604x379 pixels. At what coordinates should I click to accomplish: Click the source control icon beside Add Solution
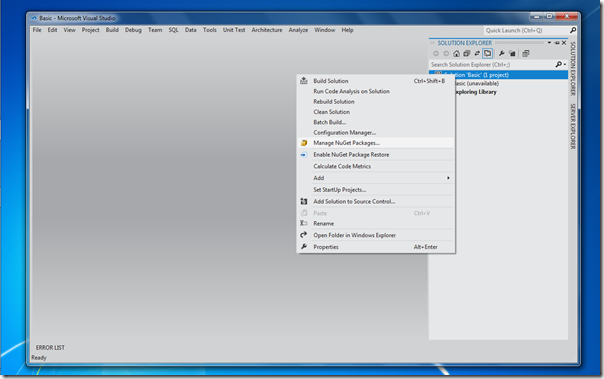click(x=304, y=201)
